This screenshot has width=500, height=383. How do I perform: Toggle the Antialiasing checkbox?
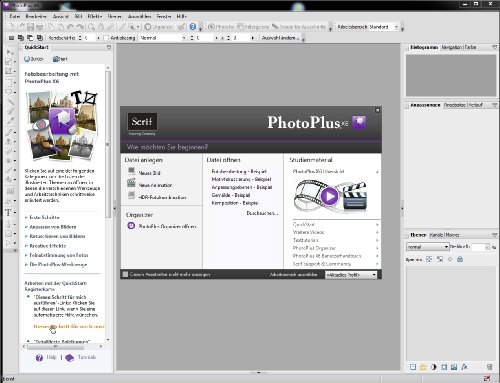106,38
